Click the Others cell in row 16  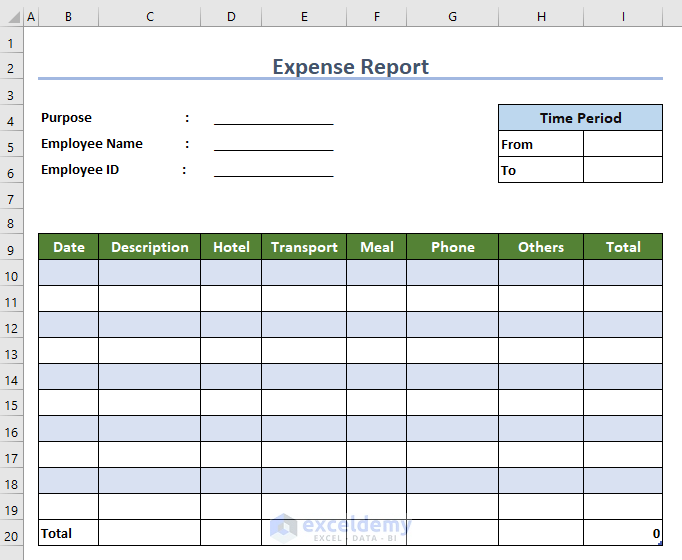point(541,429)
